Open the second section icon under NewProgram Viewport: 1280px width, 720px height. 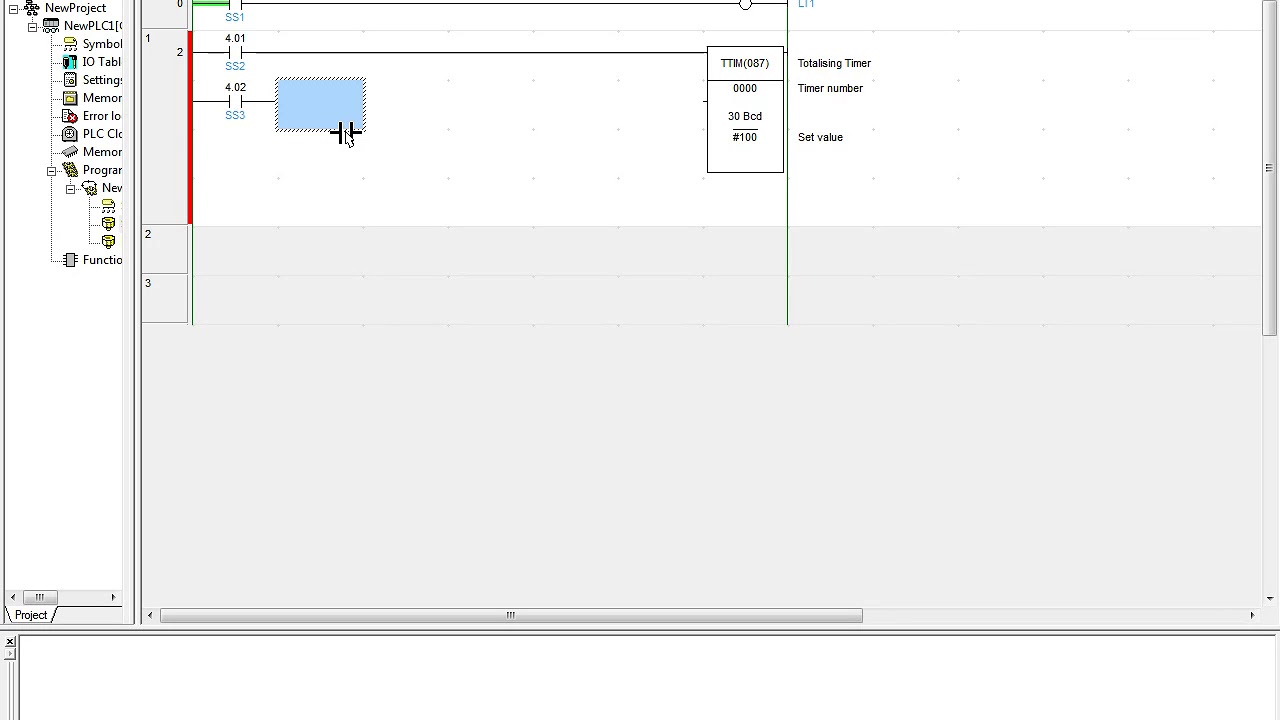(x=108, y=242)
